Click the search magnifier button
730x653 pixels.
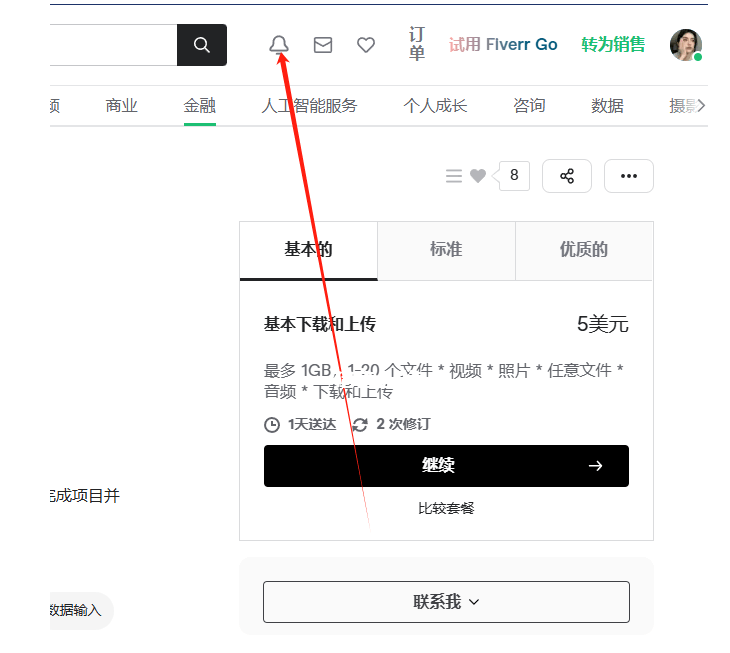pyautogui.click(x=202, y=45)
